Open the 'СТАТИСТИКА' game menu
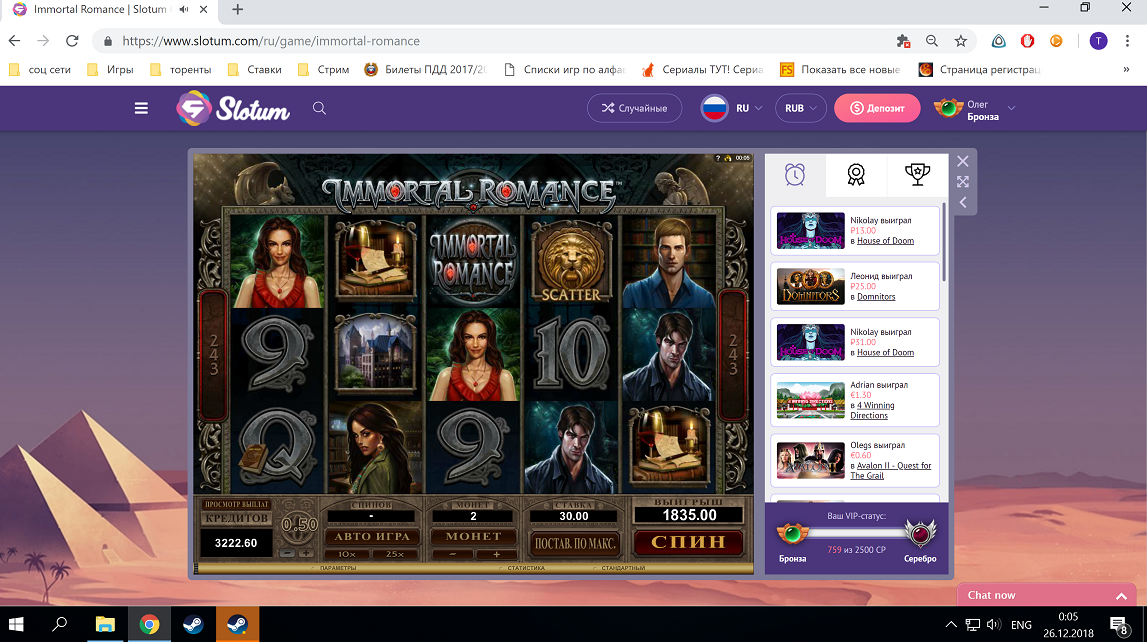 (525, 568)
